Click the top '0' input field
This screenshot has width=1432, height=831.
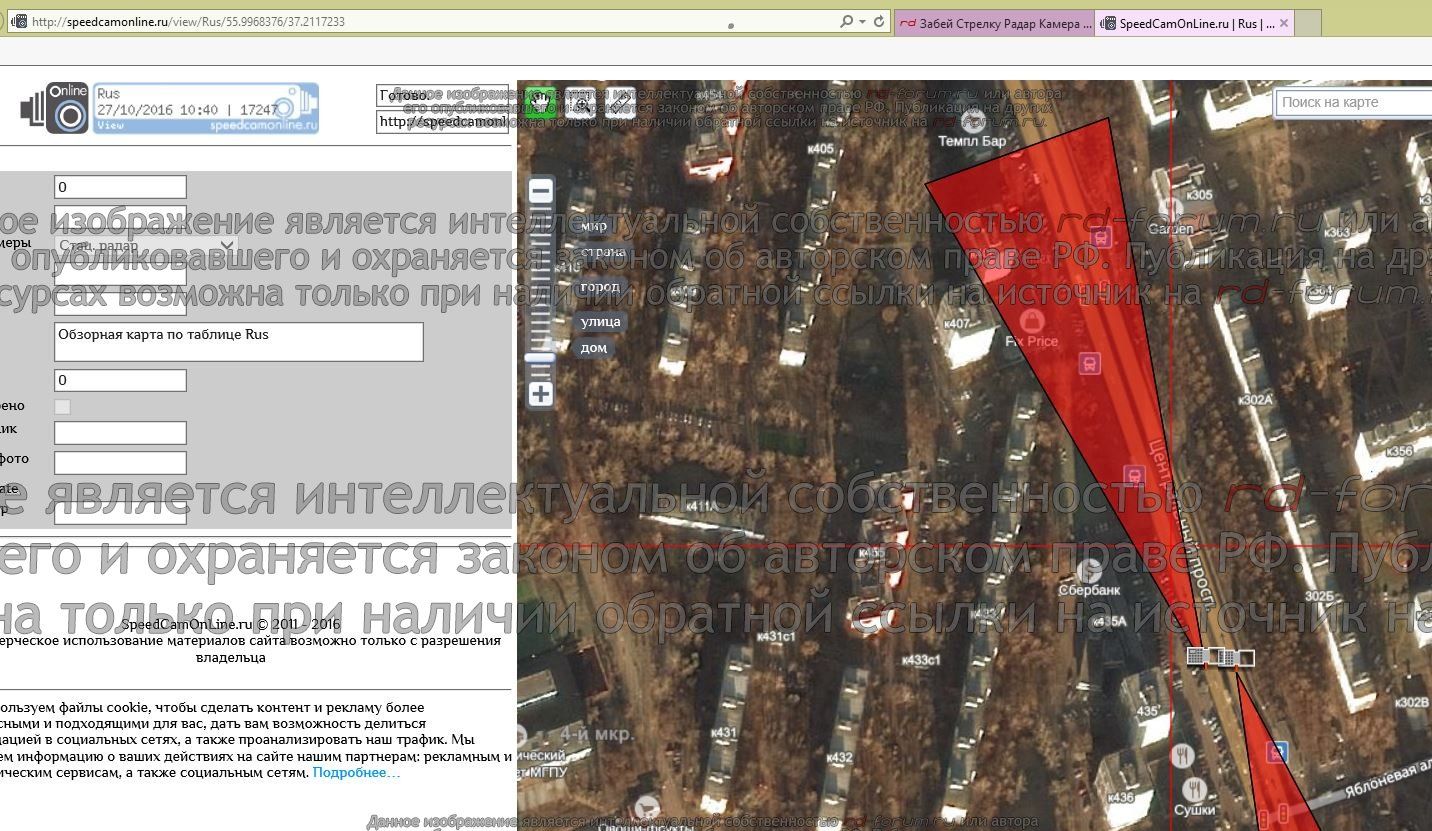120,187
